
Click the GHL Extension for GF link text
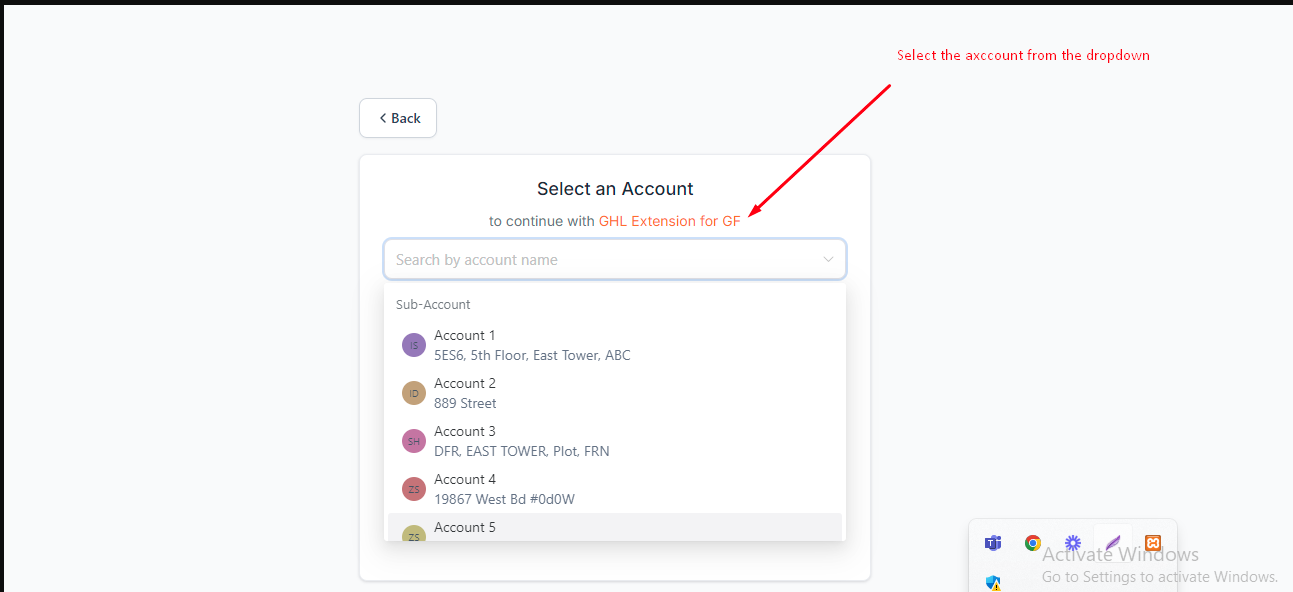670,221
